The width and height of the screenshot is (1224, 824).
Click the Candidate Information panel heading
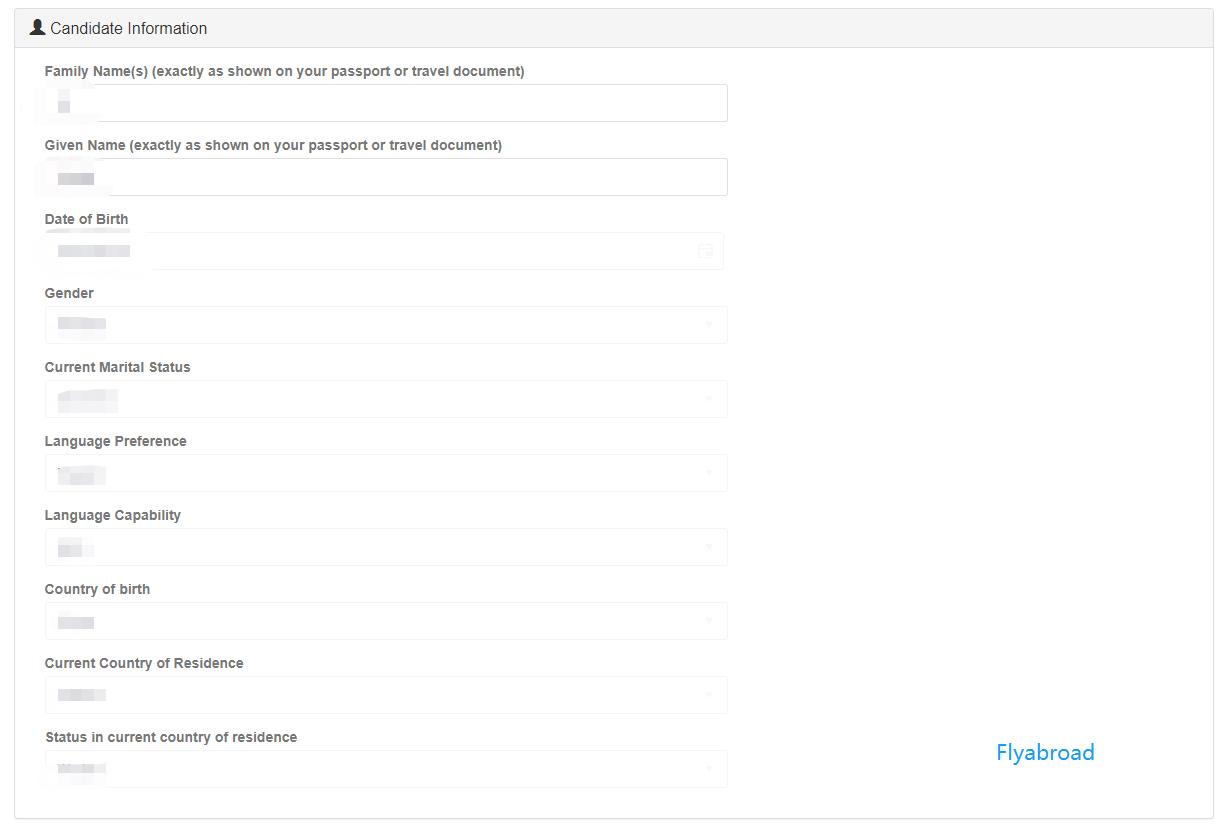[128, 28]
